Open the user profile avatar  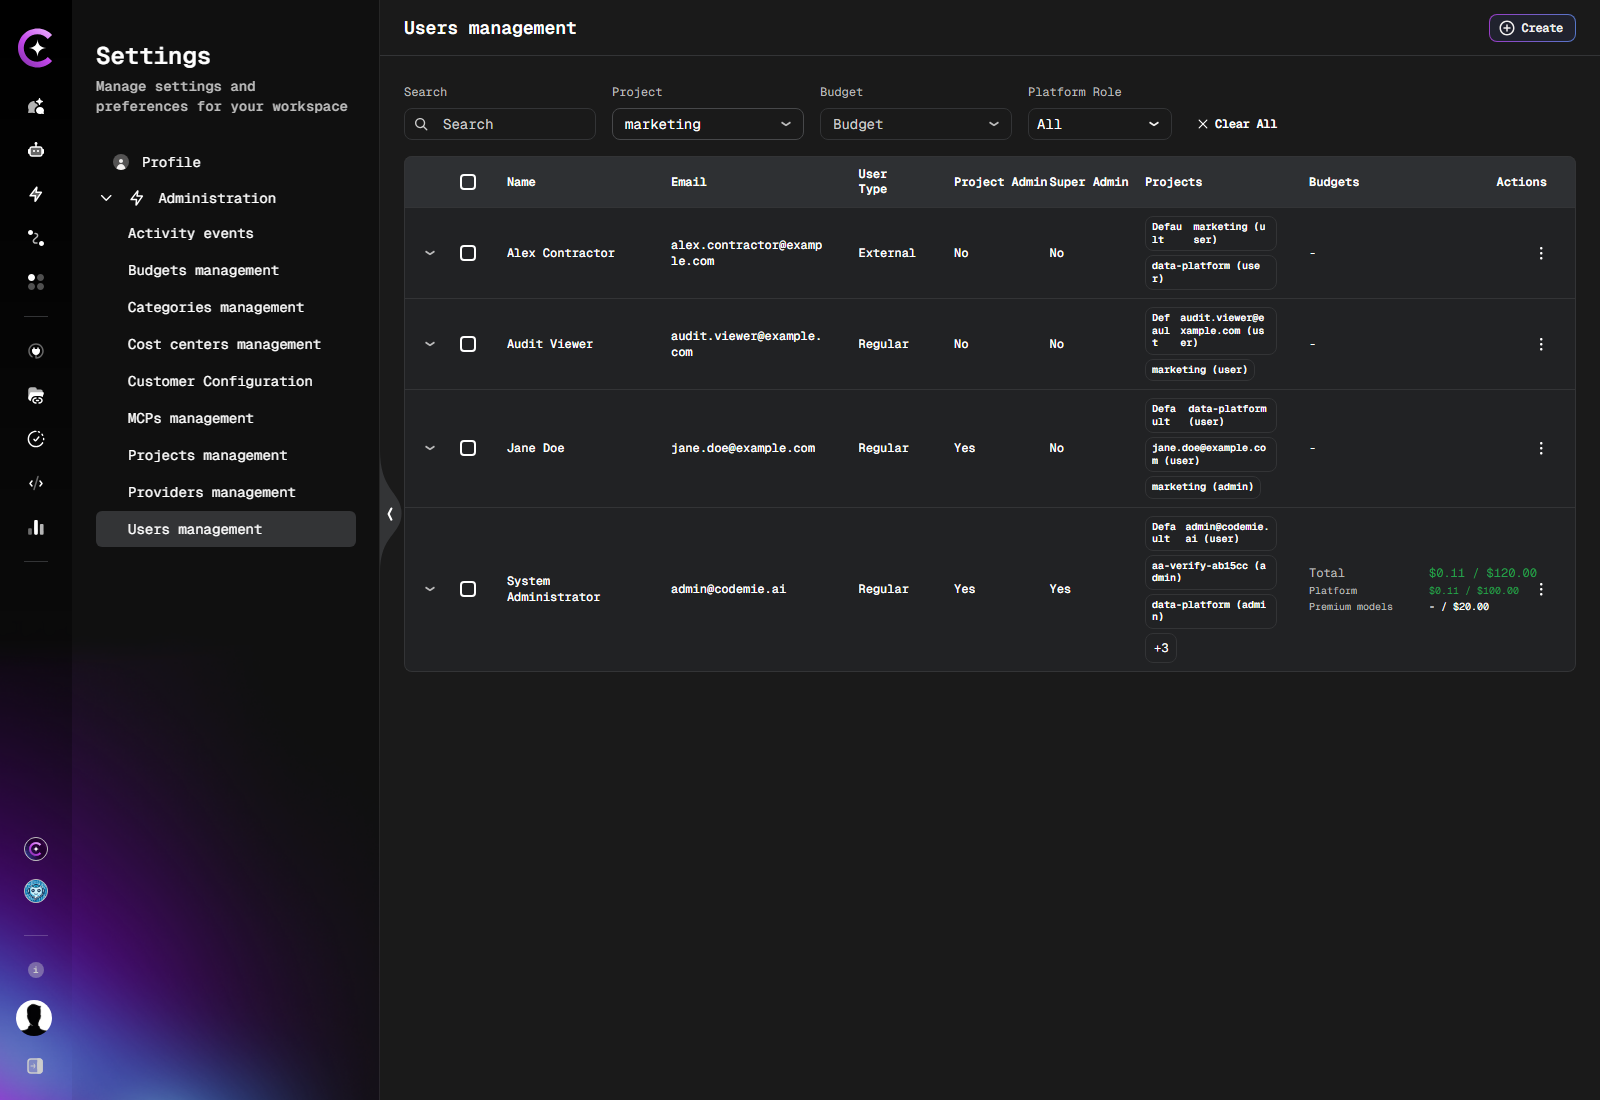click(x=34, y=1018)
